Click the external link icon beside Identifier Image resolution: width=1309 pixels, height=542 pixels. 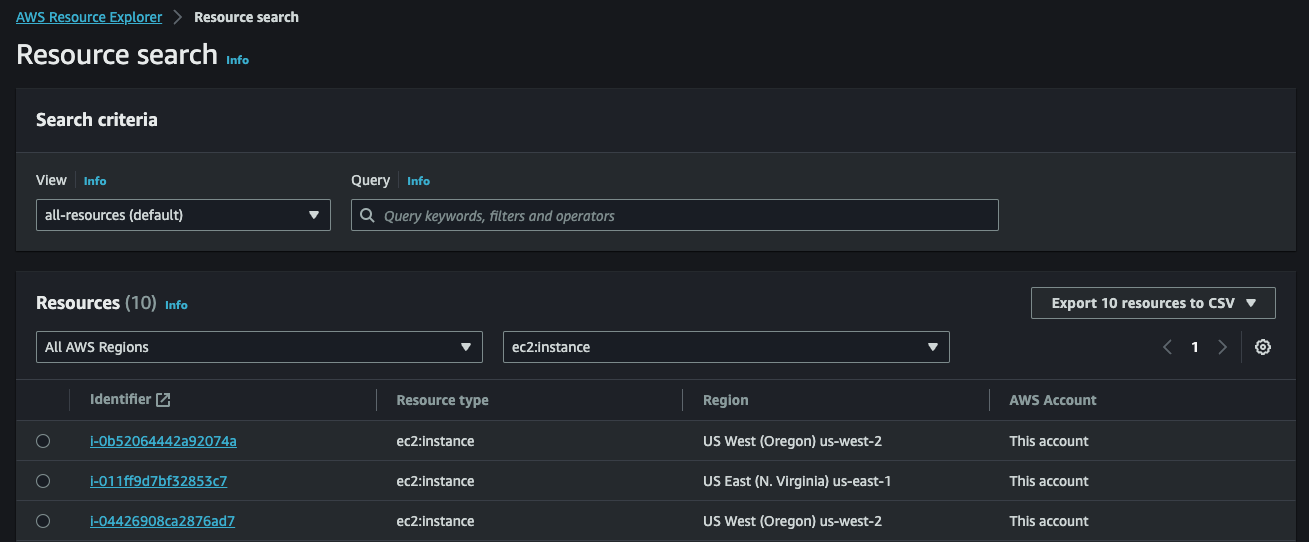[x=163, y=400]
